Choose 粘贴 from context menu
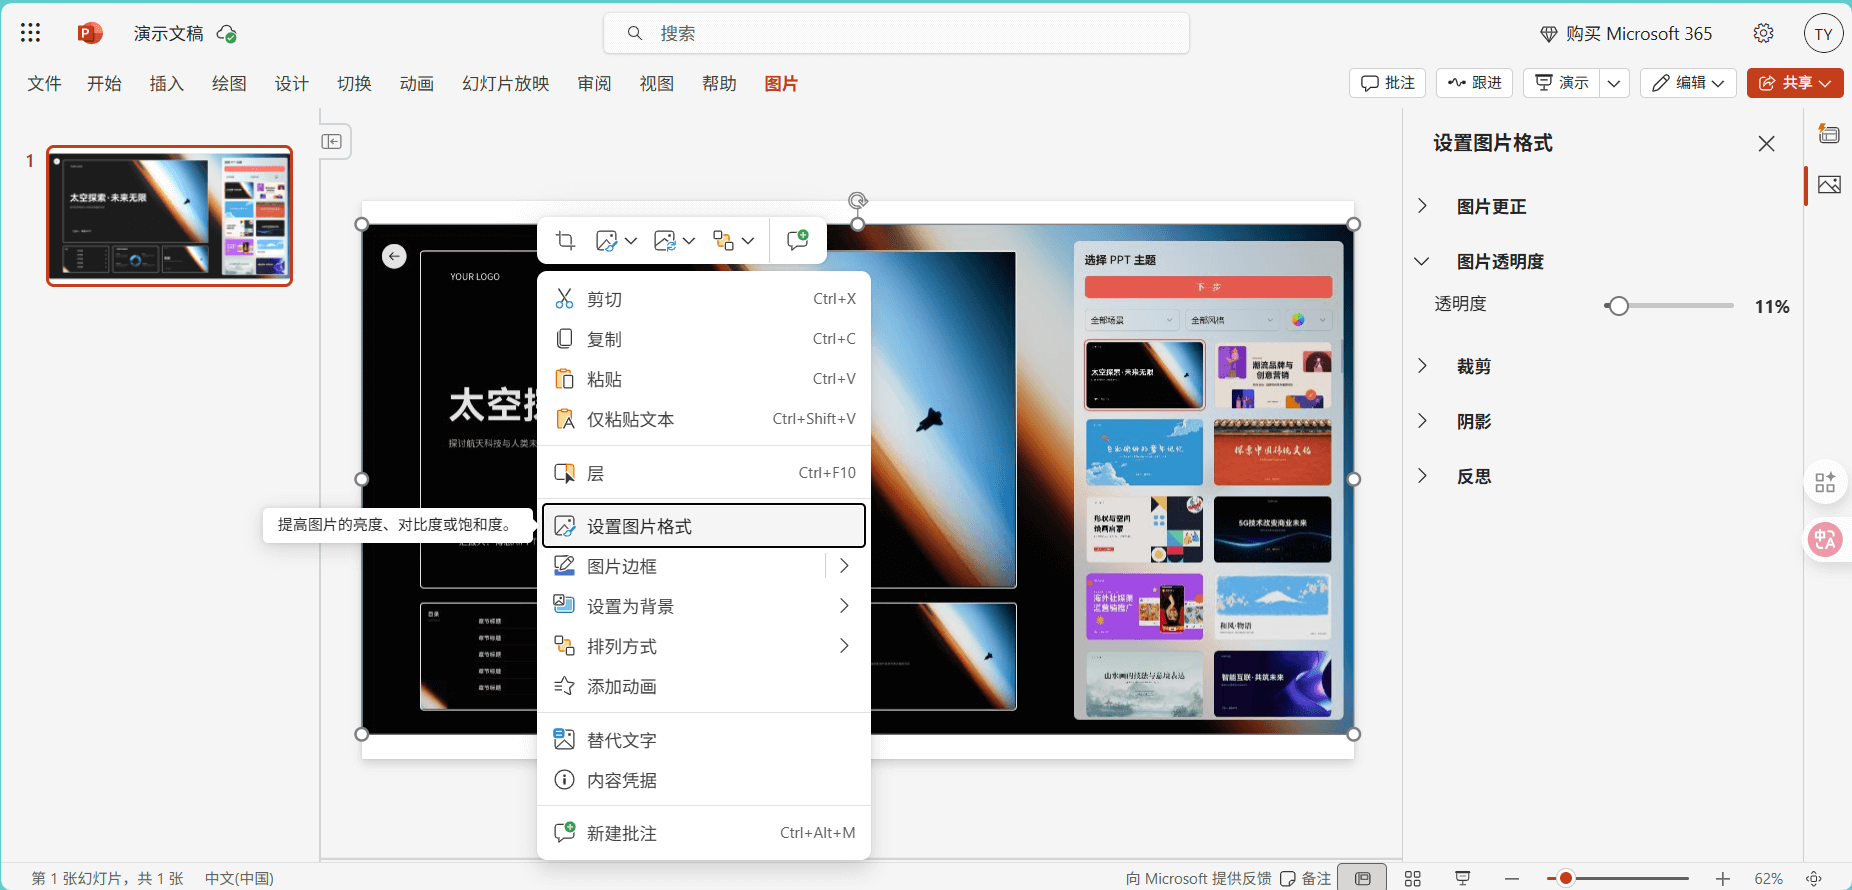This screenshot has height=890, width=1852. [x=704, y=379]
